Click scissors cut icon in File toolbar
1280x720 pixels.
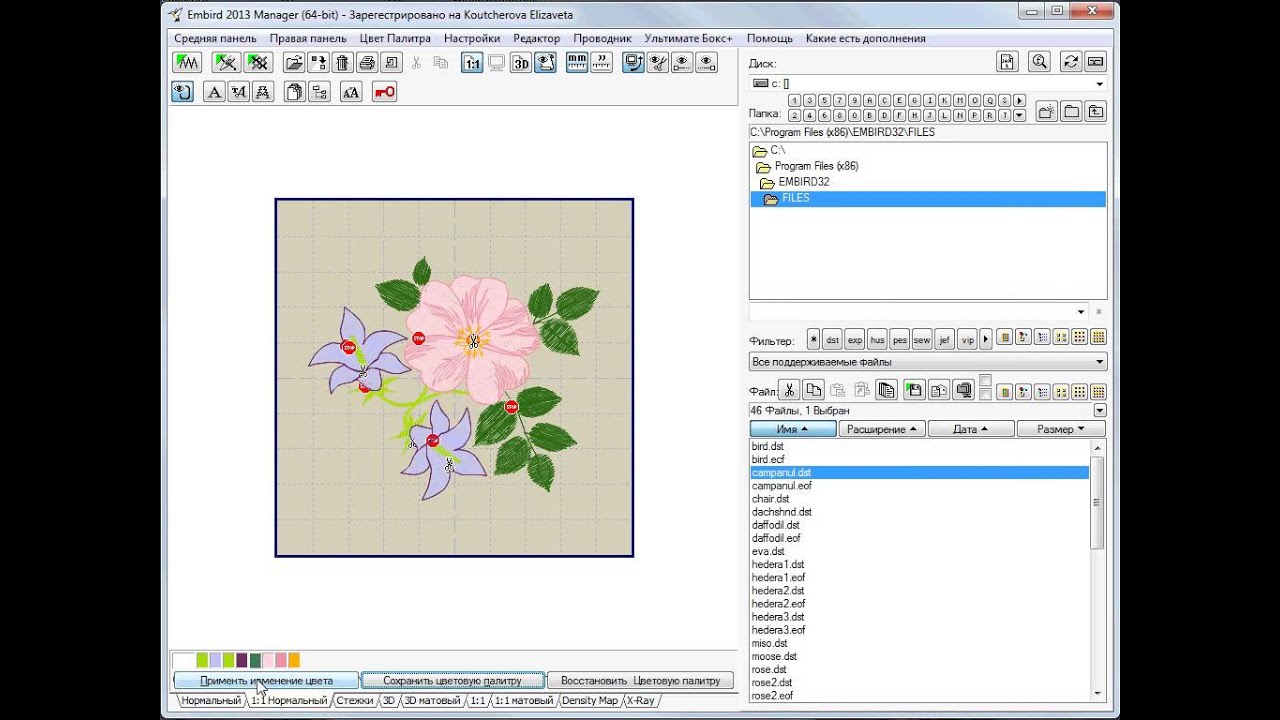789,390
